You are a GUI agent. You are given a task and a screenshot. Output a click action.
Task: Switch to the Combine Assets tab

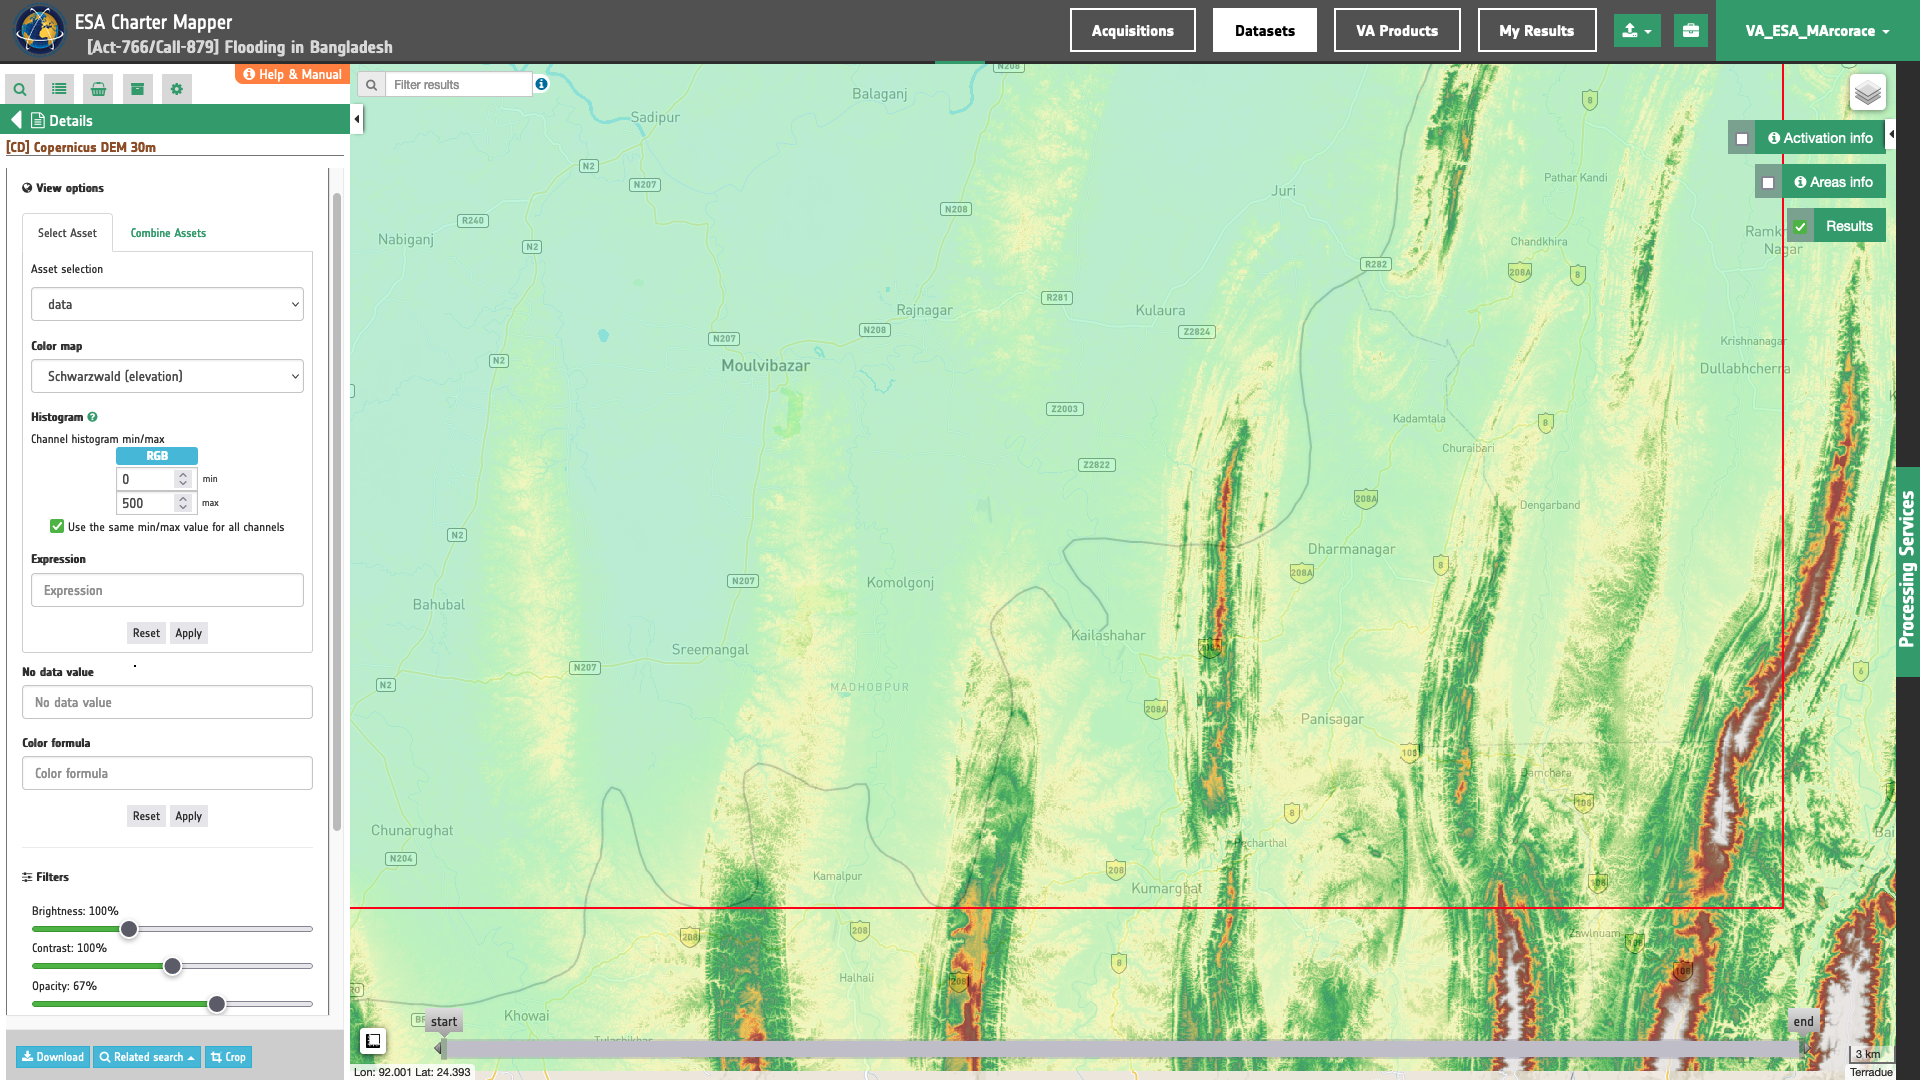(168, 233)
